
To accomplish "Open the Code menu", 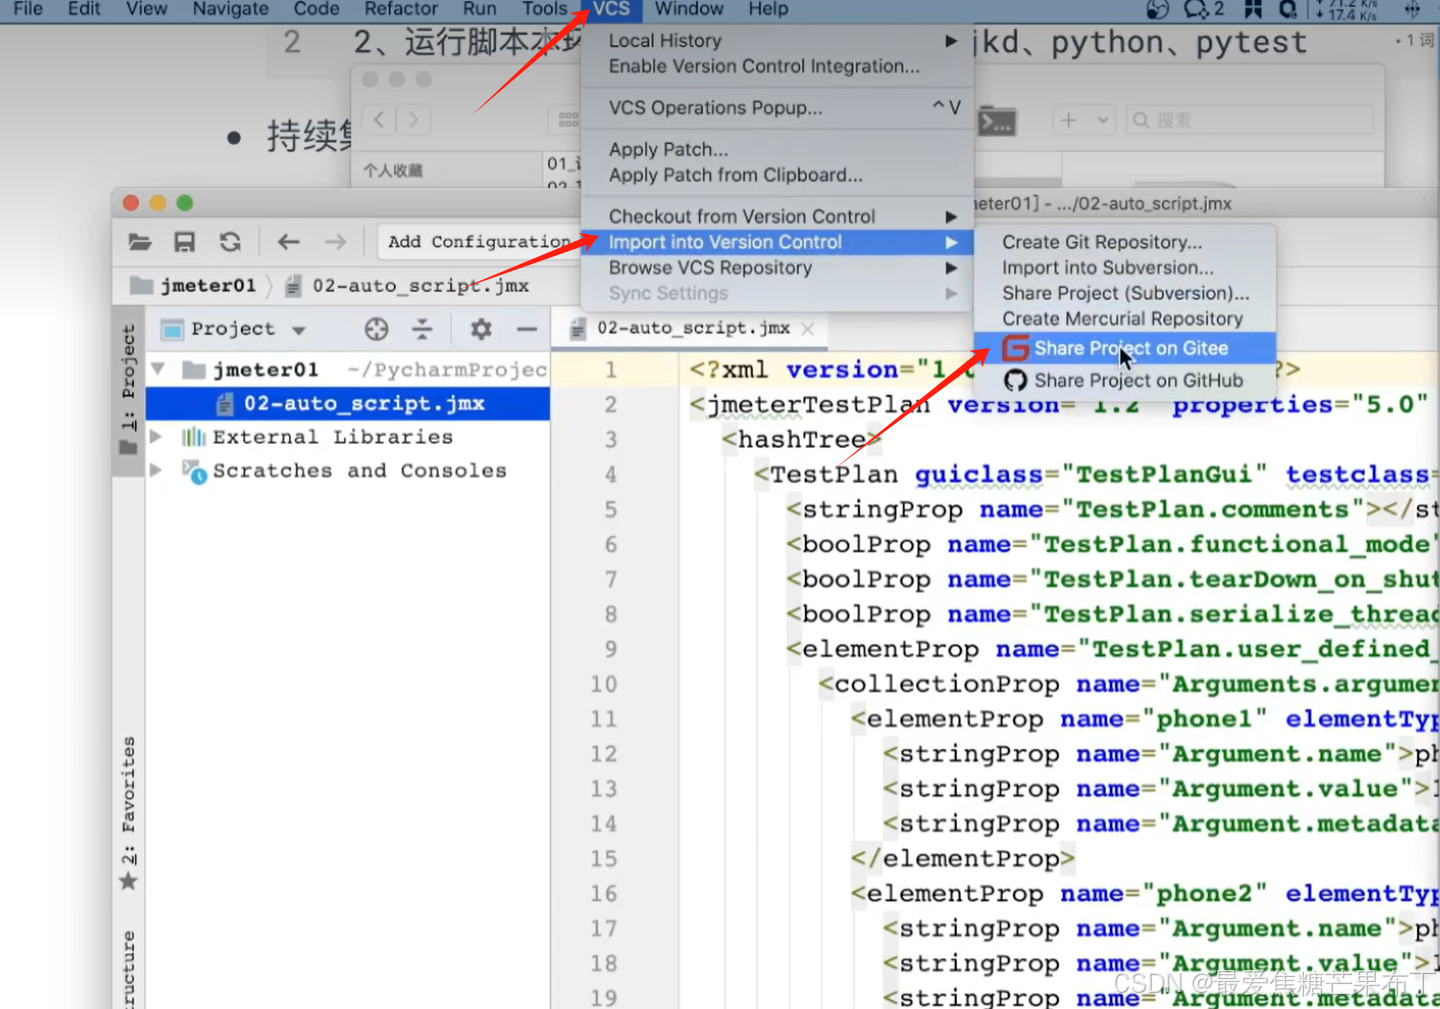I will [316, 9].
